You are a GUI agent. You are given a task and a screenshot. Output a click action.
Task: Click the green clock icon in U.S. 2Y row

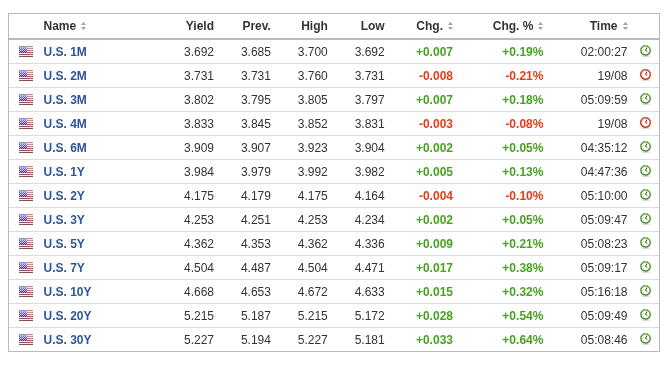click(645, 195)
